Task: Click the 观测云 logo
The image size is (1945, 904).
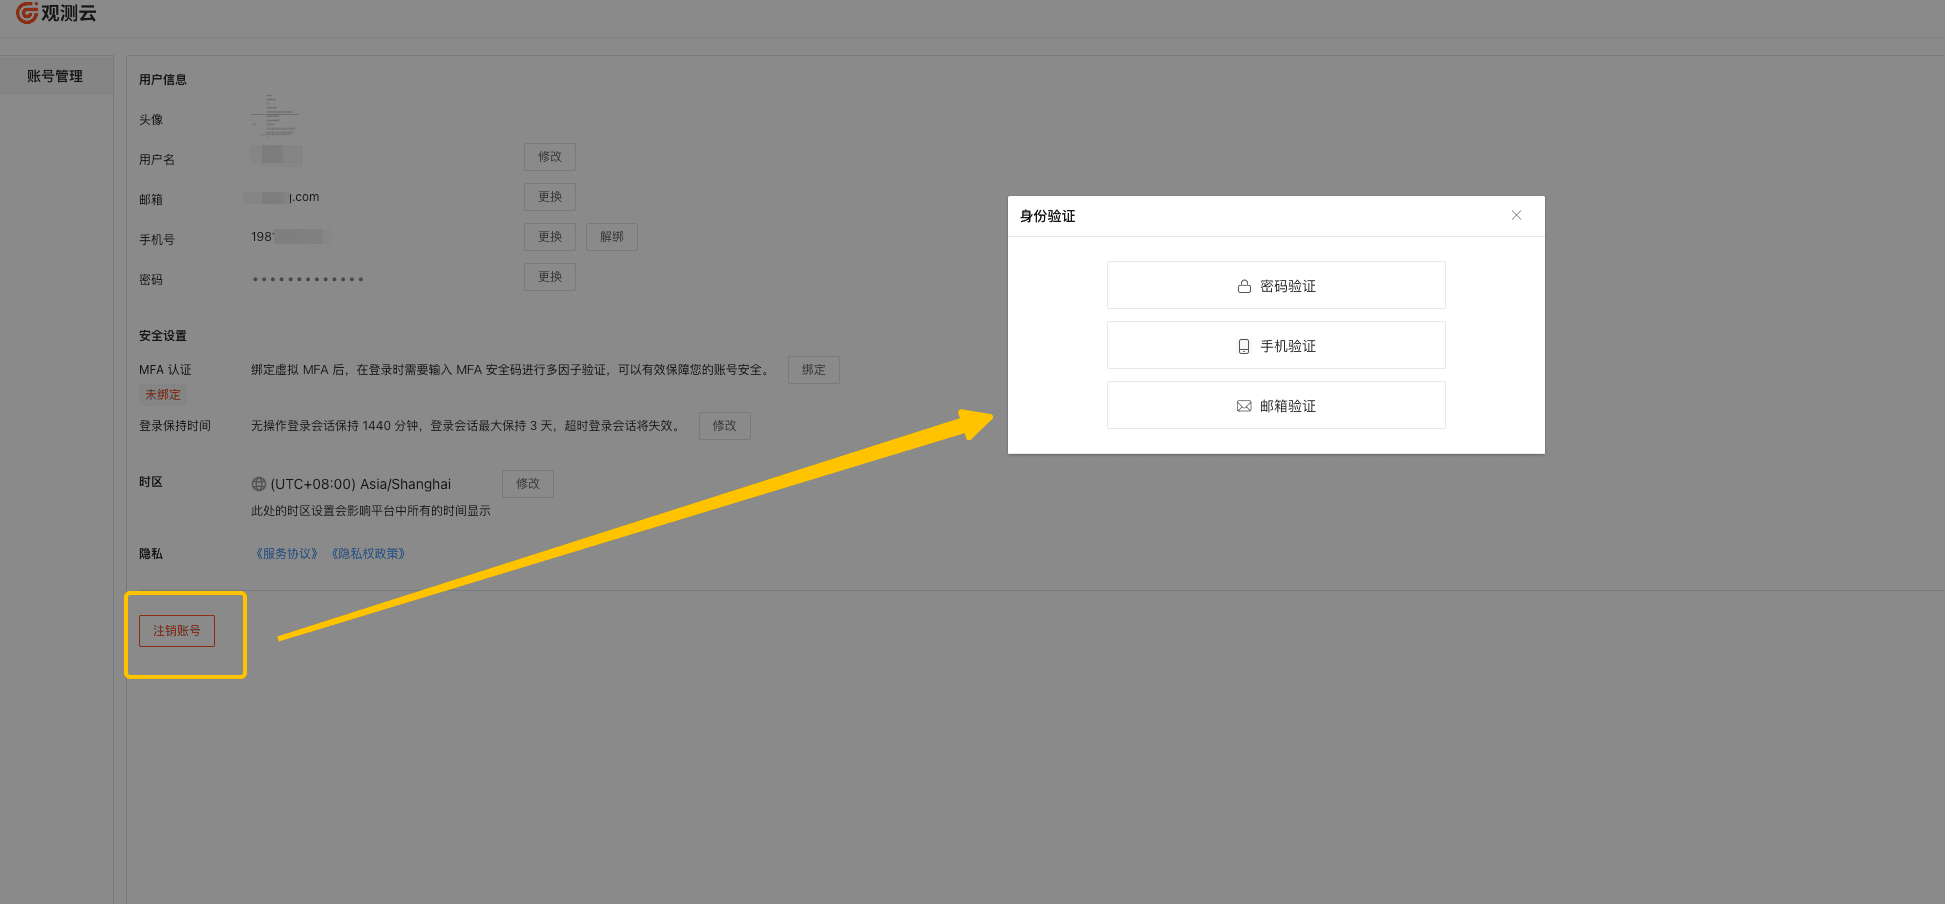Action: point(56,13)
